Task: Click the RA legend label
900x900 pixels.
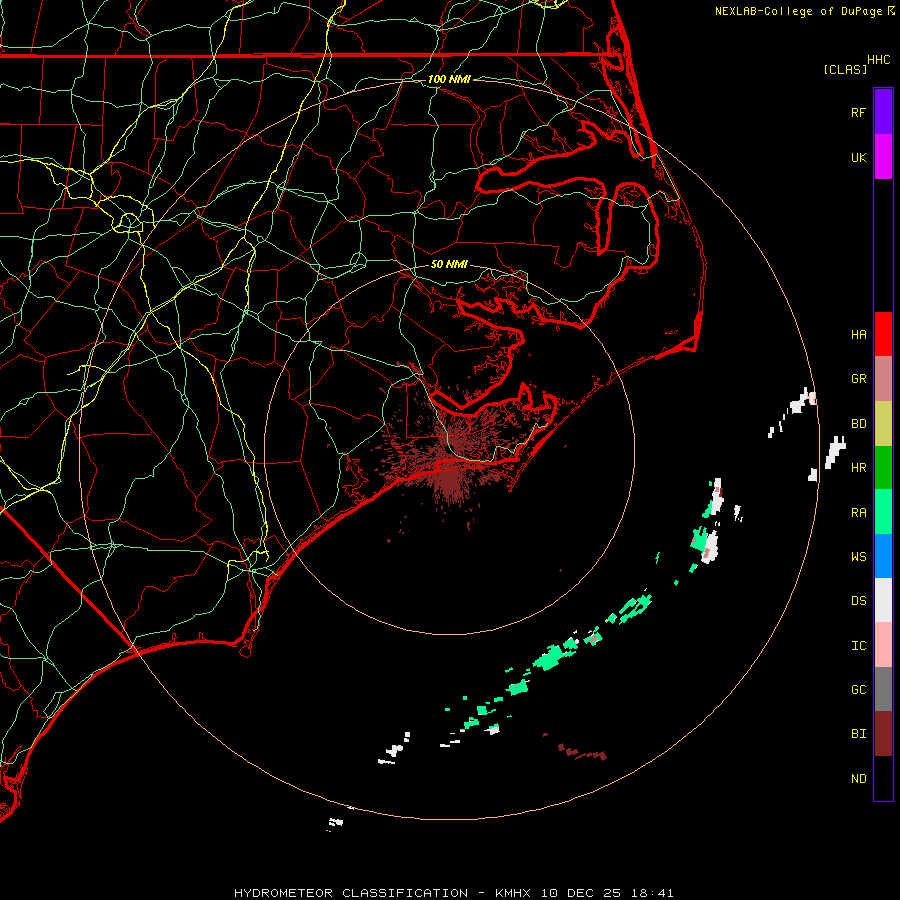Action: pos(858,513)
